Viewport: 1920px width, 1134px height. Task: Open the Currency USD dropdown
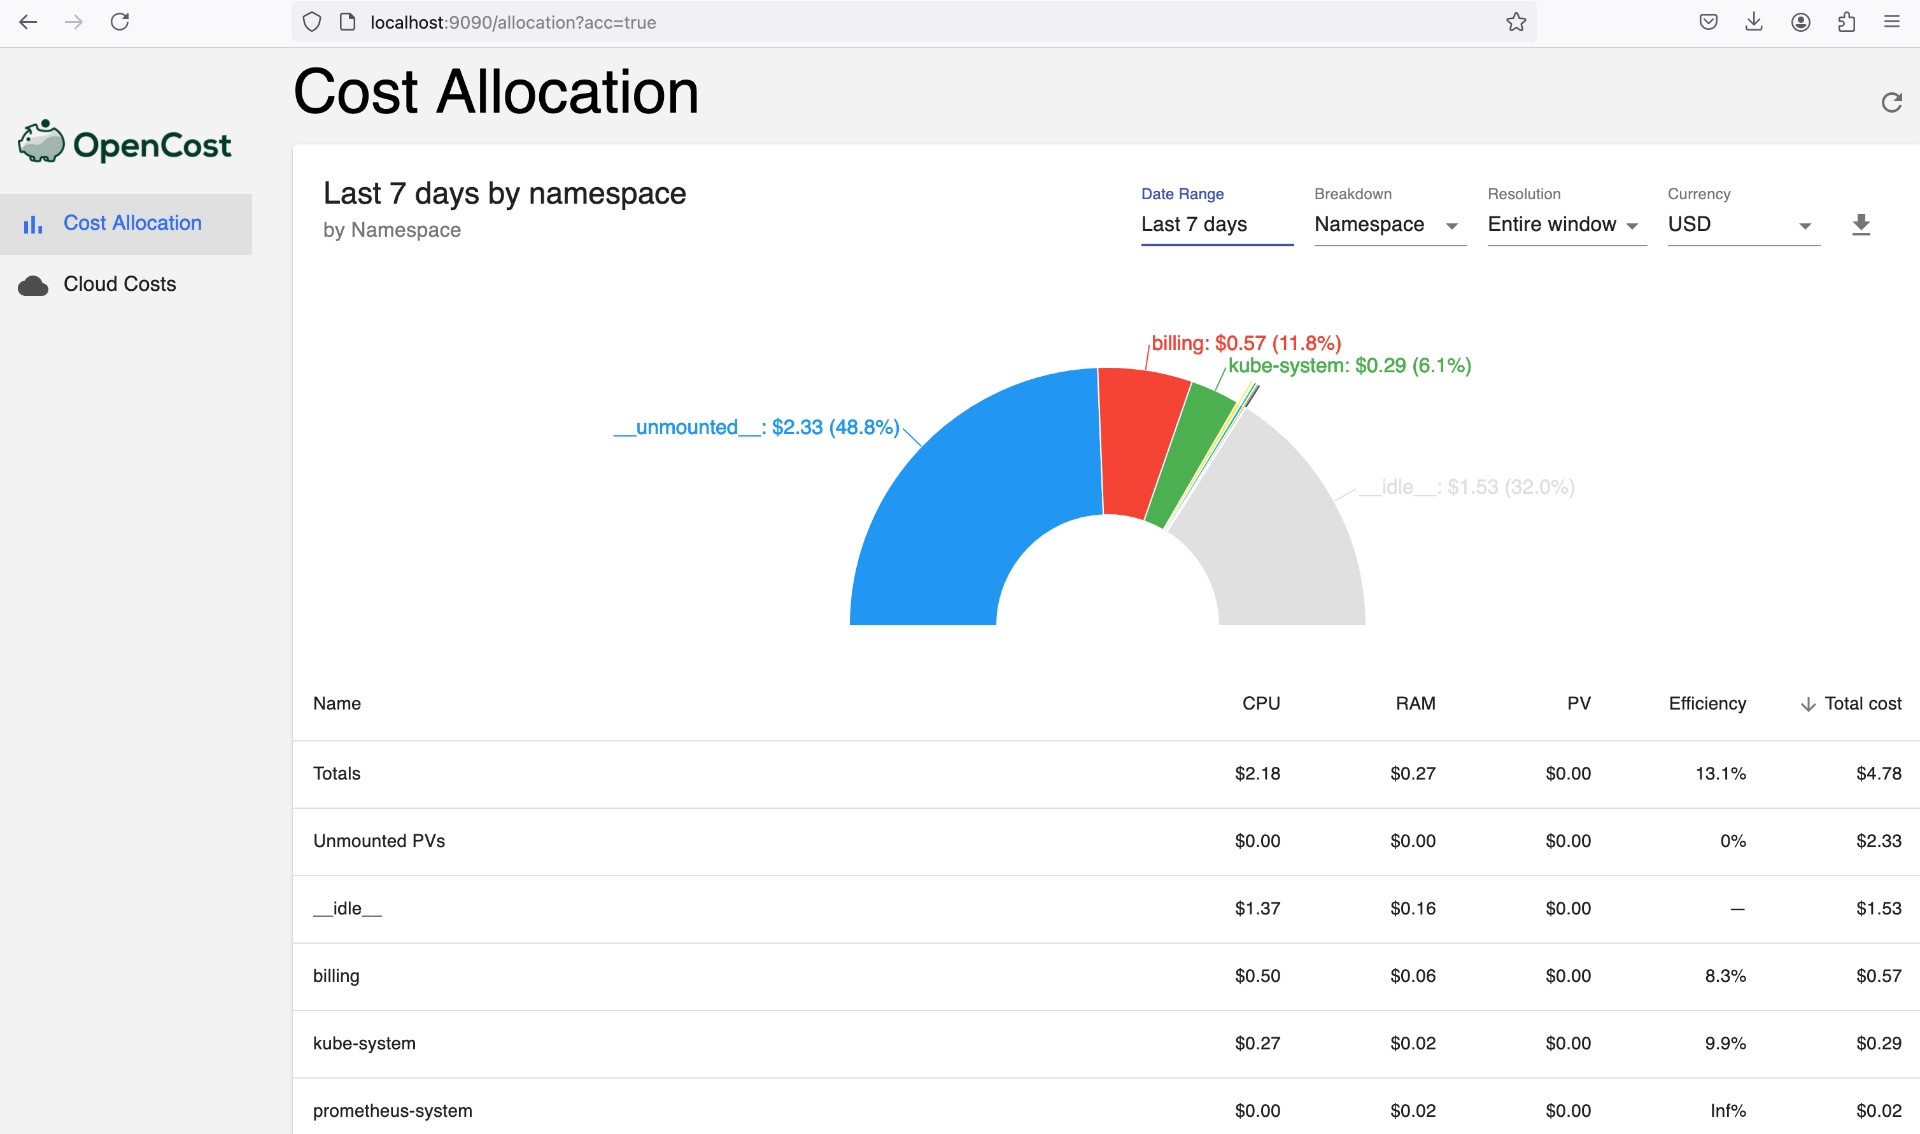(x=1741, y=225)
